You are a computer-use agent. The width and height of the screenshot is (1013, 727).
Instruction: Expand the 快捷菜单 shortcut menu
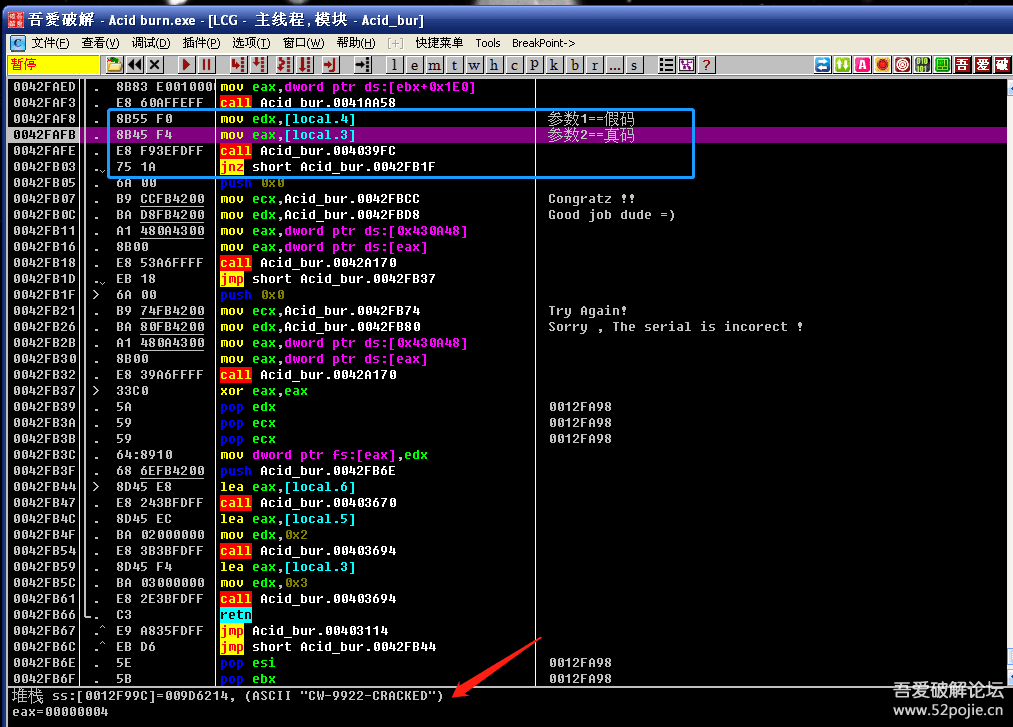[x=439, y=43]
